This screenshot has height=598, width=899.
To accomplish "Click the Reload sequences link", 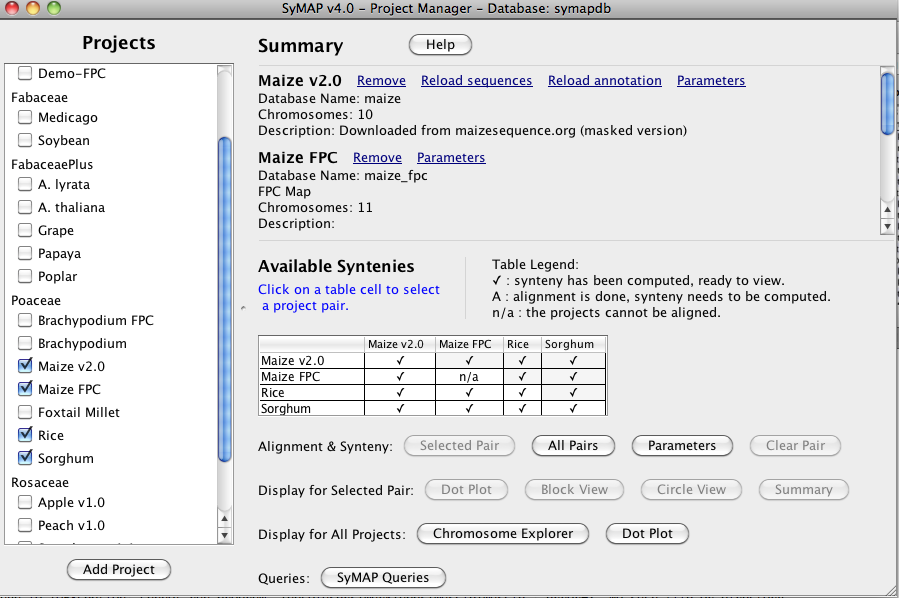I will (476, 81).
